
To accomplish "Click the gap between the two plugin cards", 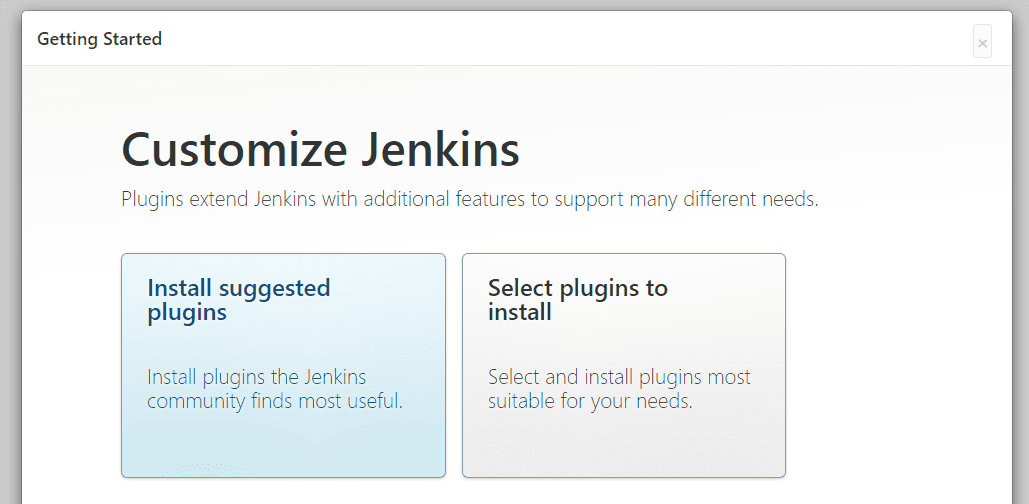I will pyautogui.click(x=454, y=365).
